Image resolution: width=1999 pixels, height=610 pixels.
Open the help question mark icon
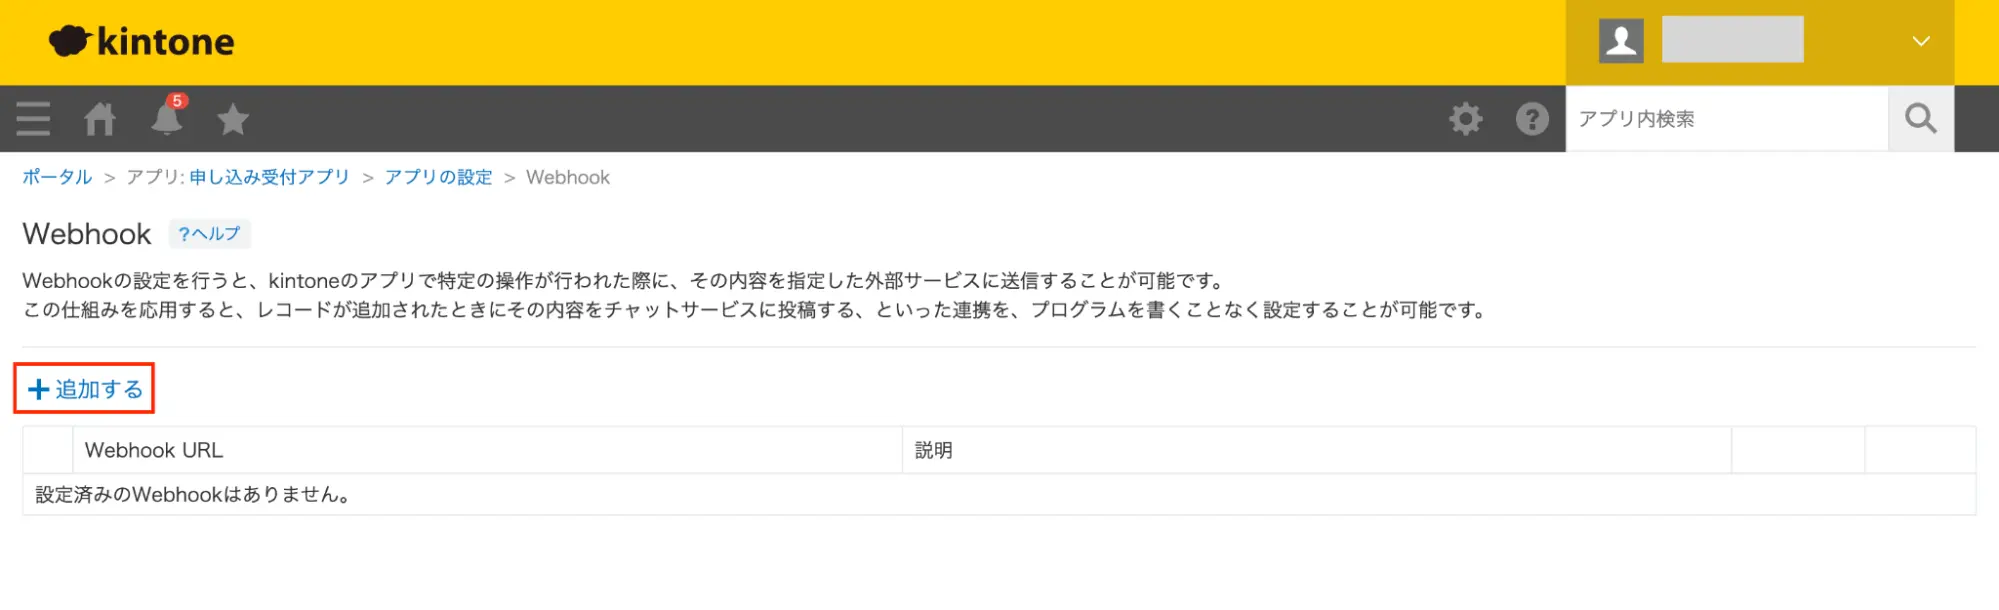(1532, 119)
